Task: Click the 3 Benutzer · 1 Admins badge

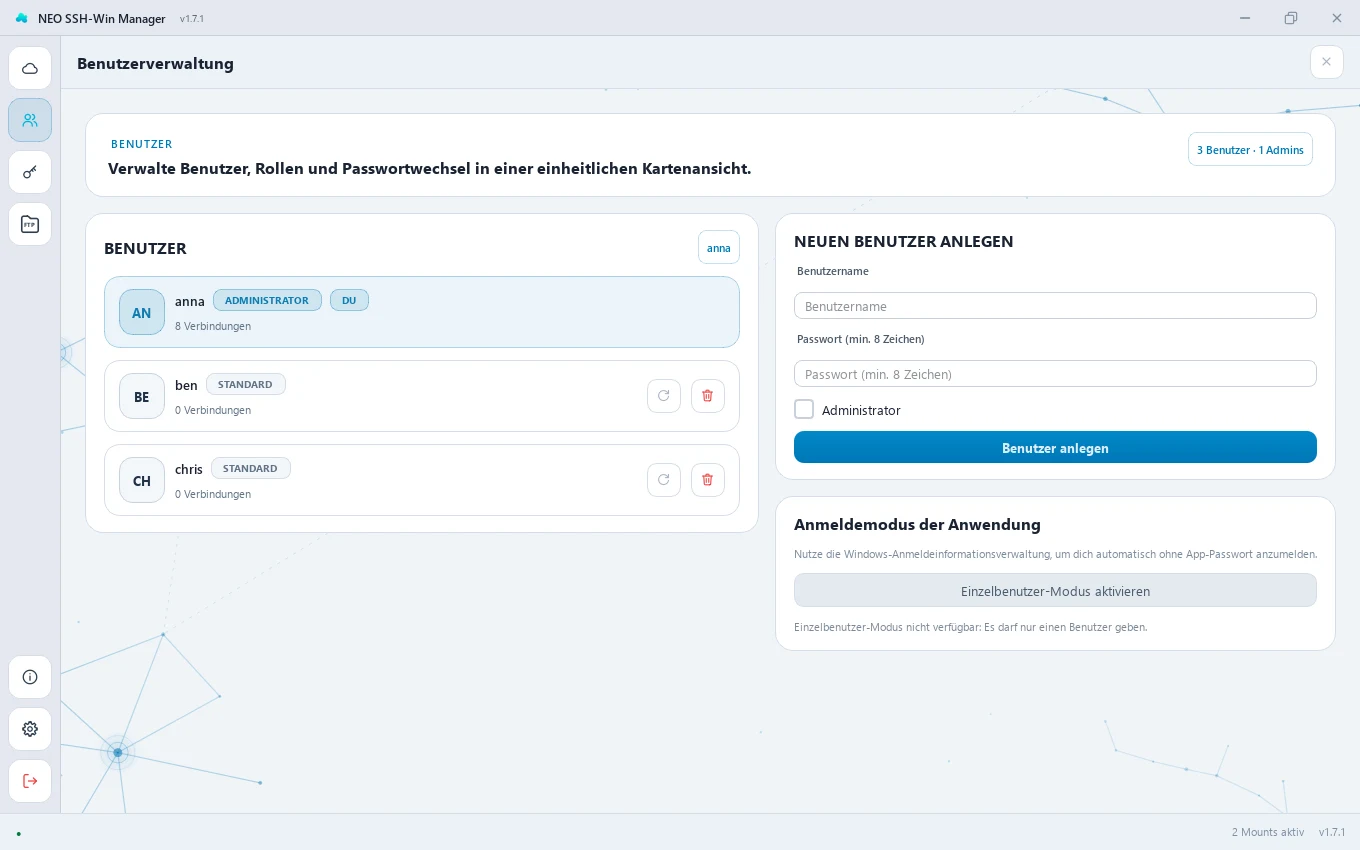Action: tap(1250, 149)
